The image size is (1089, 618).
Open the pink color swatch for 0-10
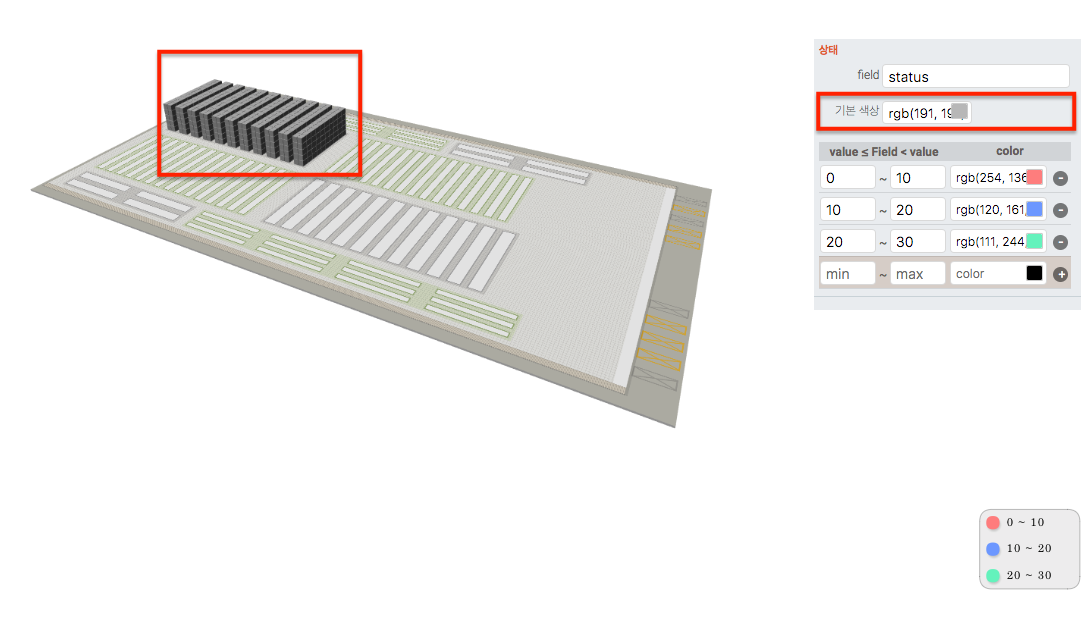tap(1034, 177)
